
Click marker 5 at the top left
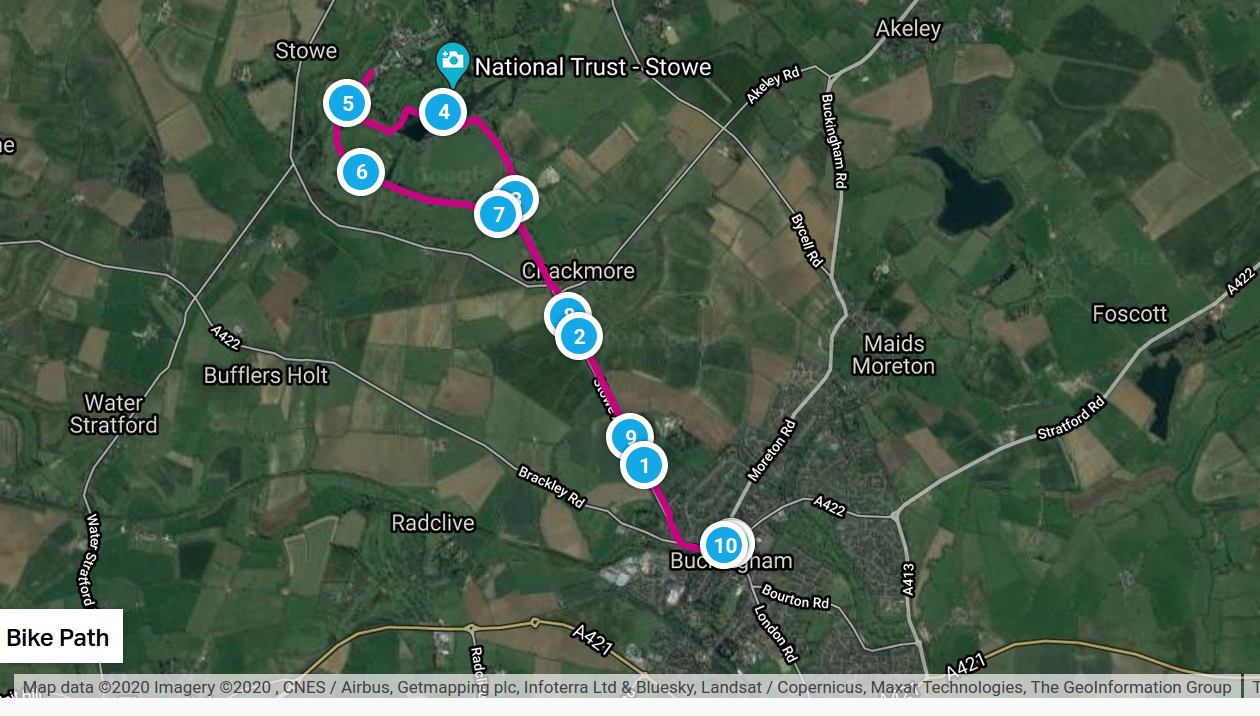(x=346, y=101)
